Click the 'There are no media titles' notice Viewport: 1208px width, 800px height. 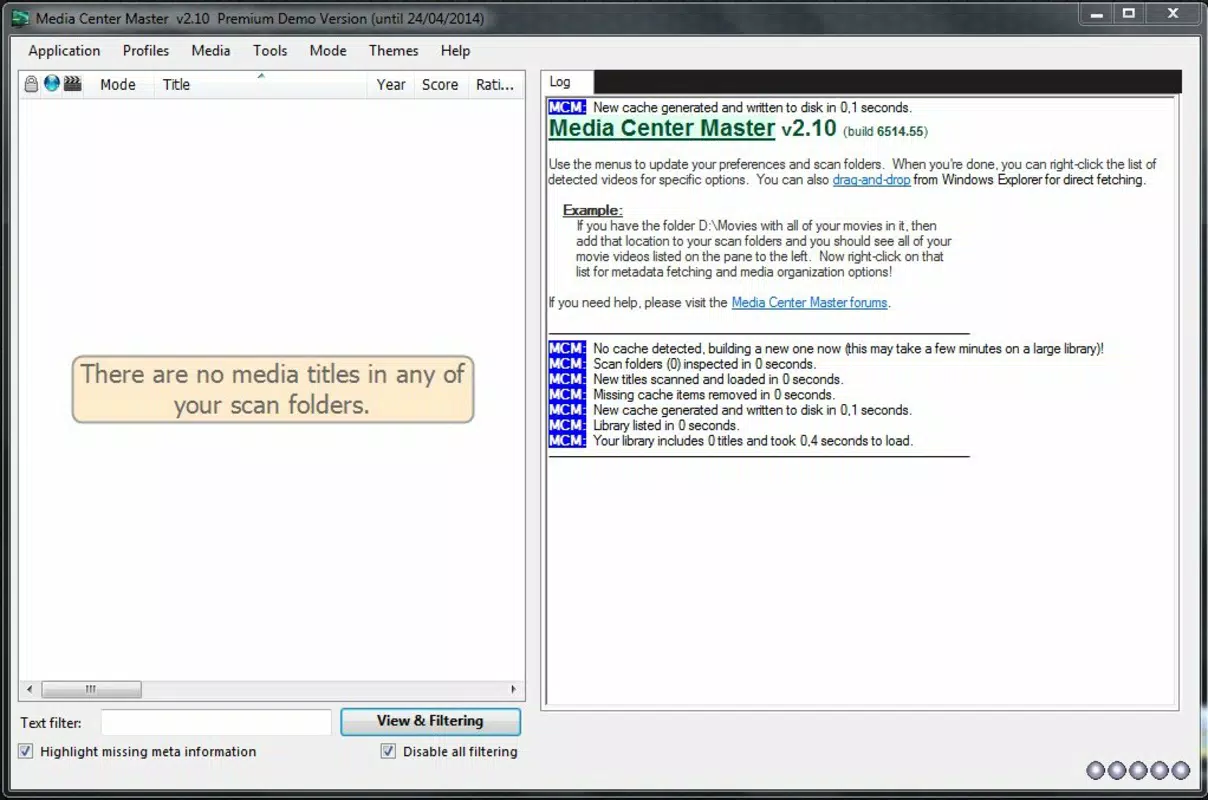click(273, 389)
